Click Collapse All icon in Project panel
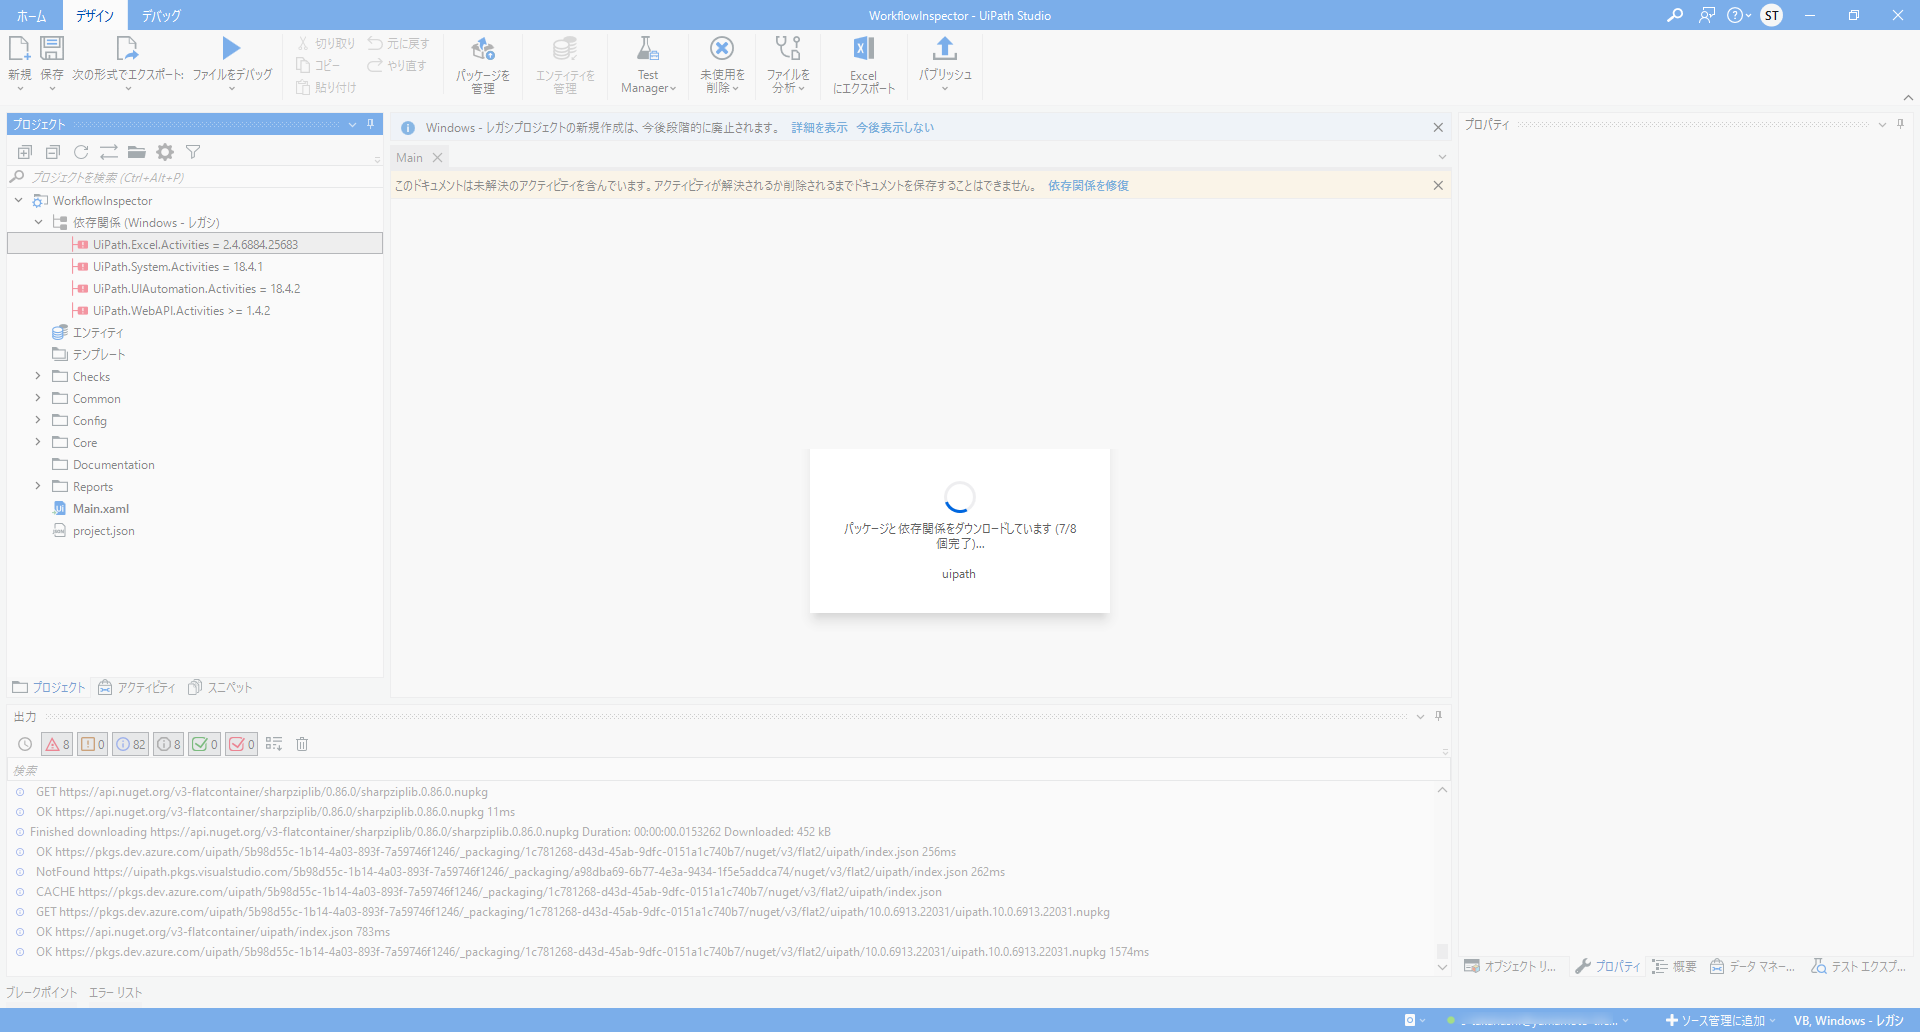Image resolution: width=1920 pixels, height=1032 pixels. click(53, 152)
